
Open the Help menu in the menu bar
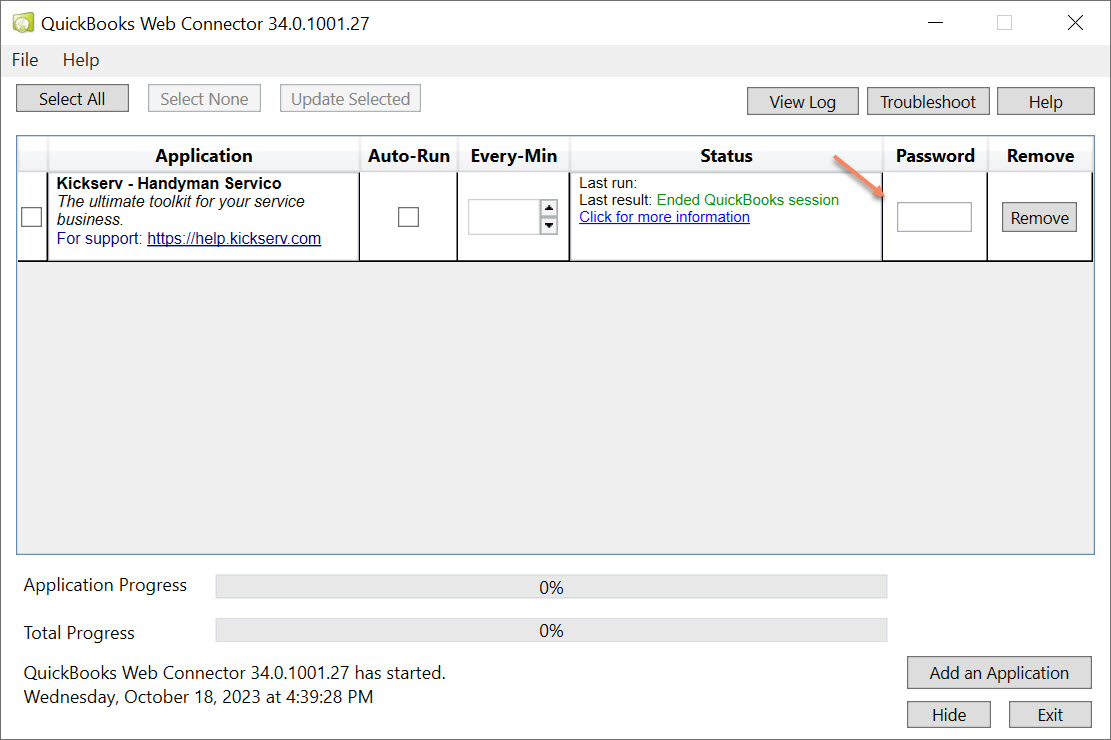pyautogui.click(x=81, y=60)
